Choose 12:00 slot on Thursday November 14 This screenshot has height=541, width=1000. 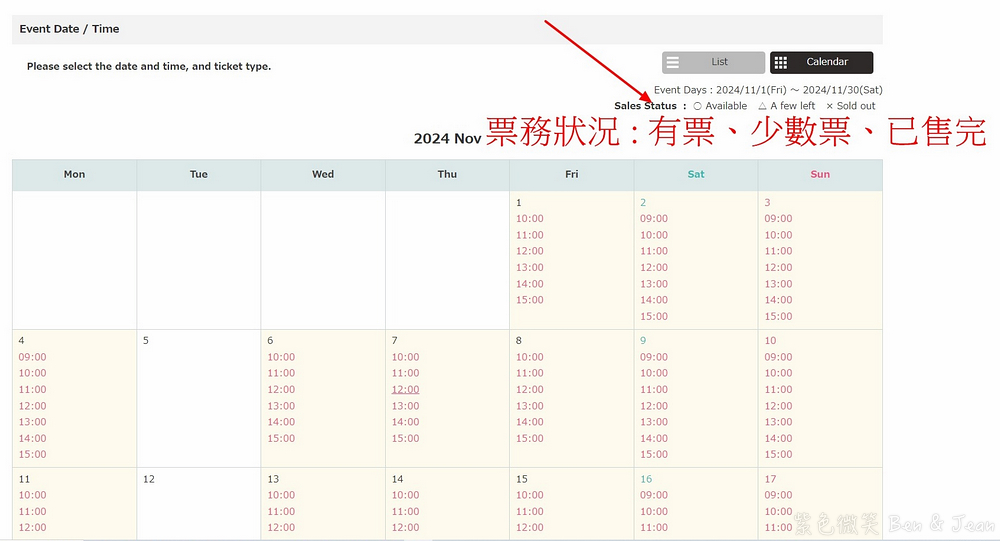[x=405, y=527]
